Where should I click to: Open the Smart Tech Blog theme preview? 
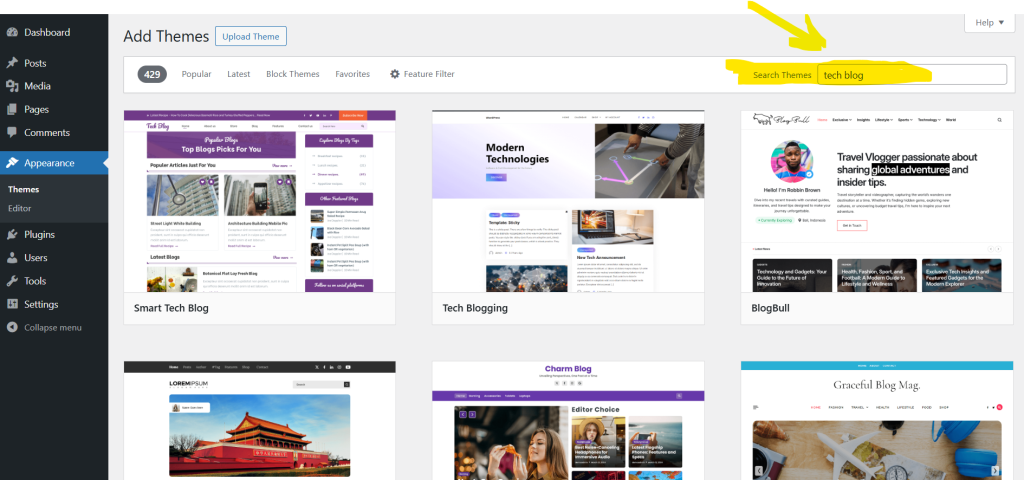(259, 201)
